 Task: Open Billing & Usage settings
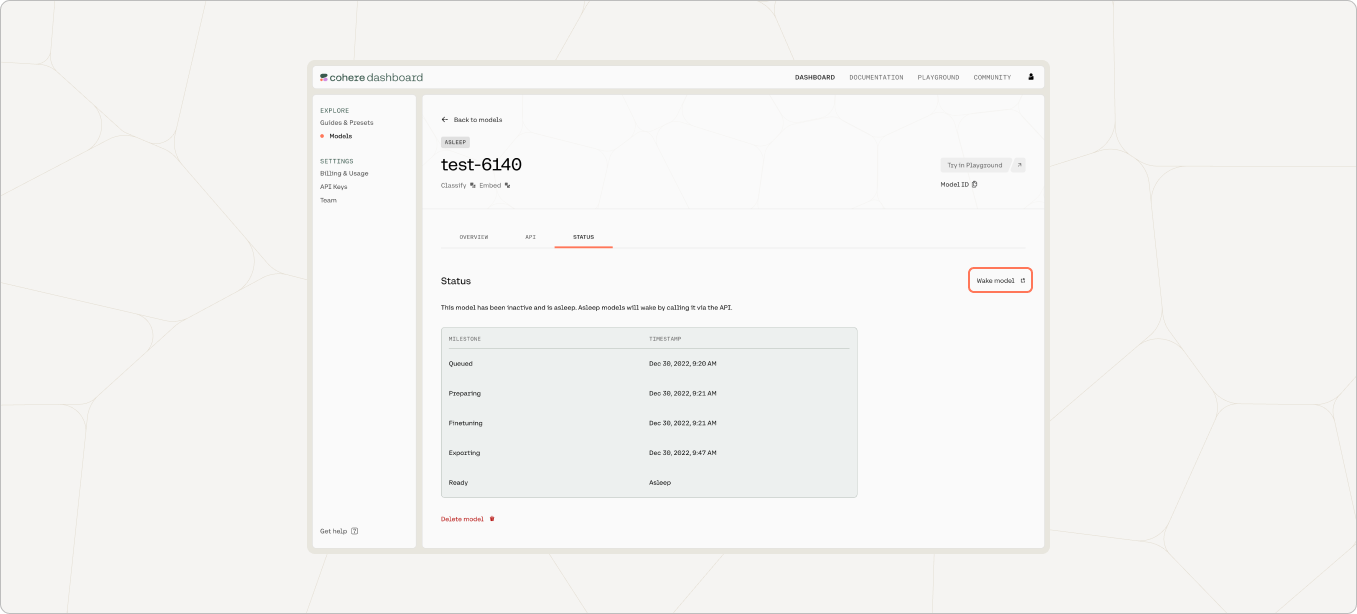coord(344,173)
